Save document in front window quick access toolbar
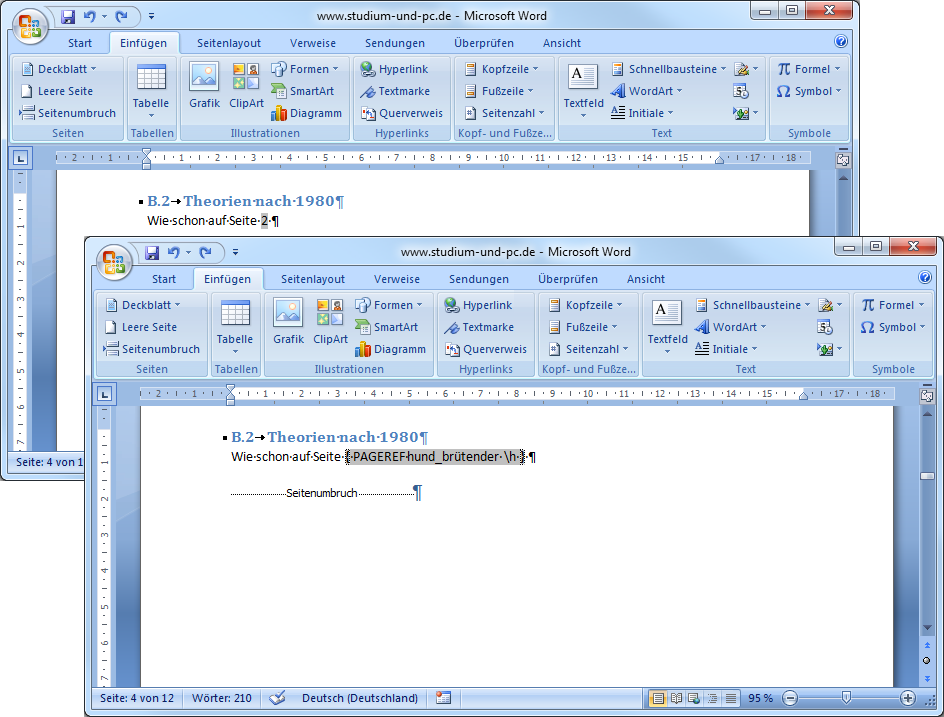 tap(152, 252)
